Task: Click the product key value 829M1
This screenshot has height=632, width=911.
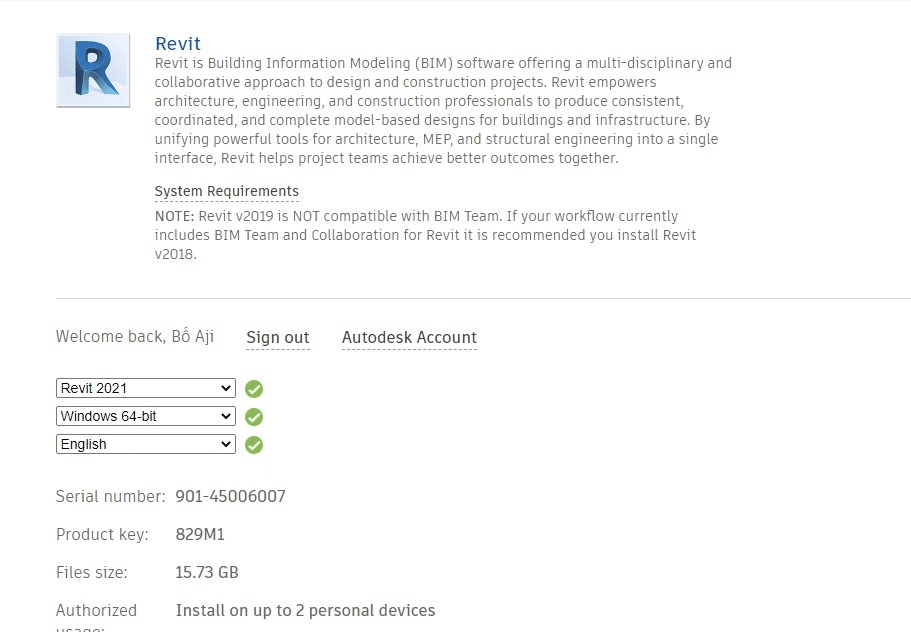Action: click(x=200, y=534)
